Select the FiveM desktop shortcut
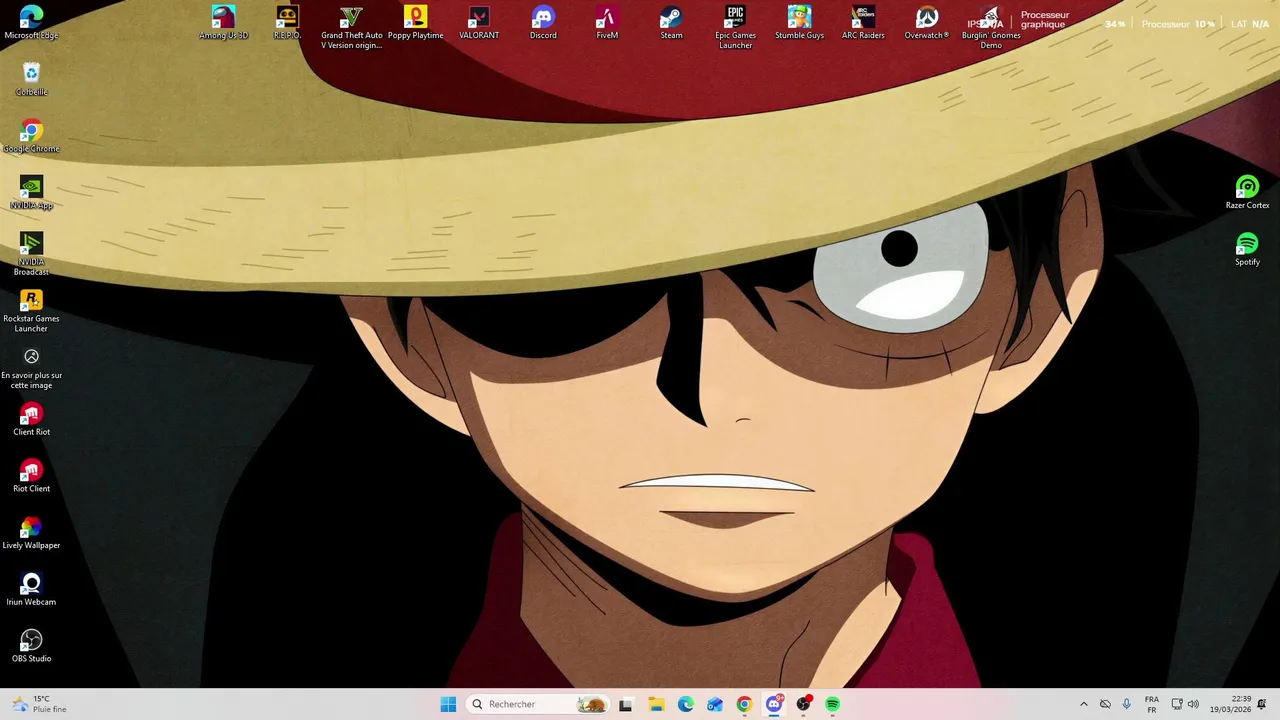Screen dimensions: 1280x720 [607, 22]
